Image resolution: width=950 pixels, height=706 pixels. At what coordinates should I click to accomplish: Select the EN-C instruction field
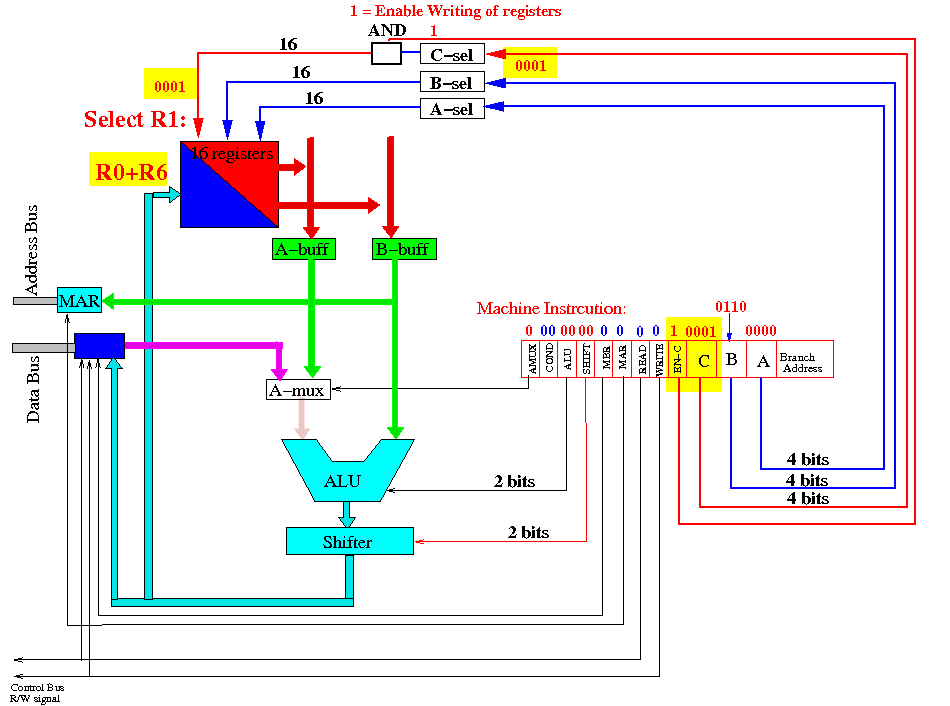point(677,359)
